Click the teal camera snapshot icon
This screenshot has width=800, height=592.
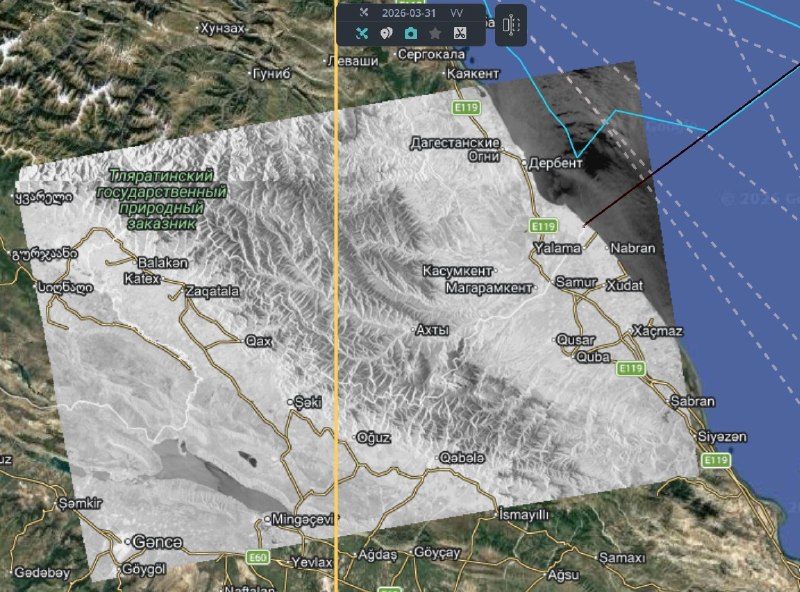coord(410,33)
